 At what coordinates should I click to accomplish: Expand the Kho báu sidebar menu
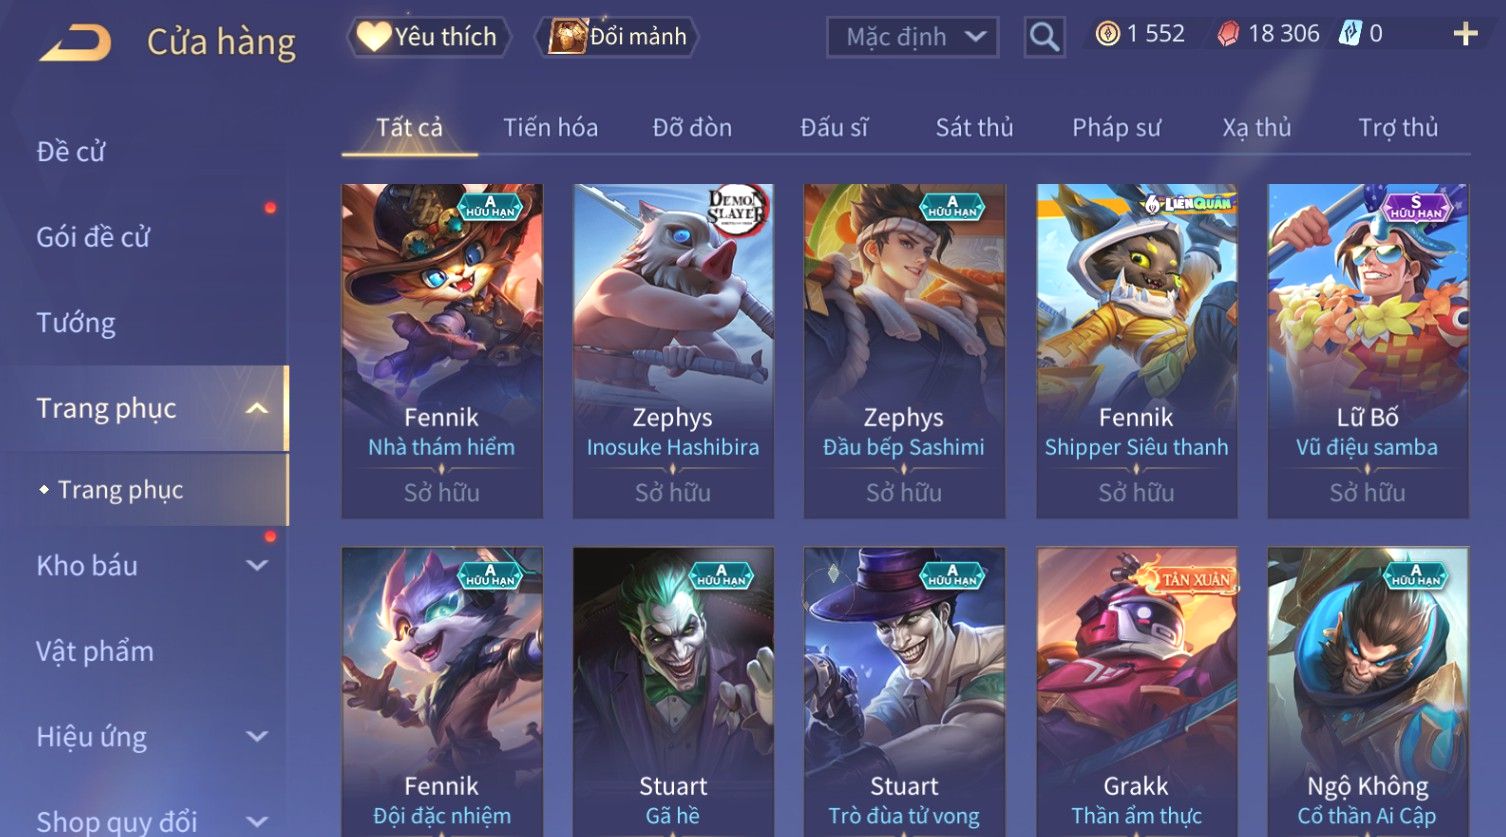point(257,565)
